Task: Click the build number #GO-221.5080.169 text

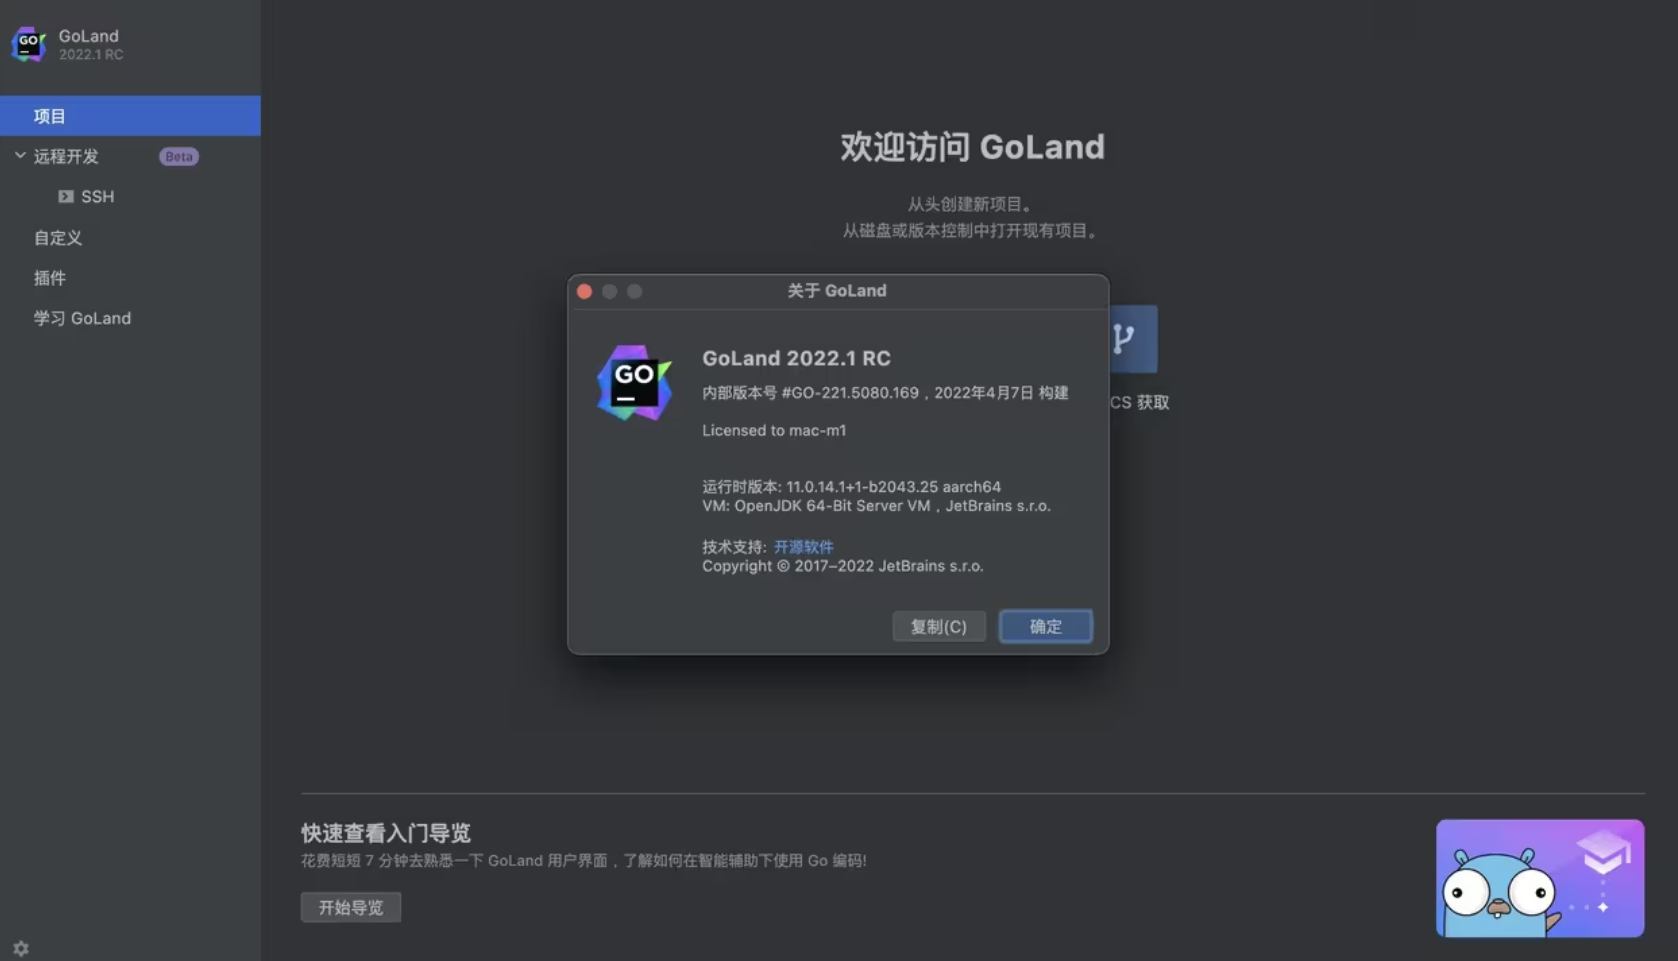Action: click(850, 393)
